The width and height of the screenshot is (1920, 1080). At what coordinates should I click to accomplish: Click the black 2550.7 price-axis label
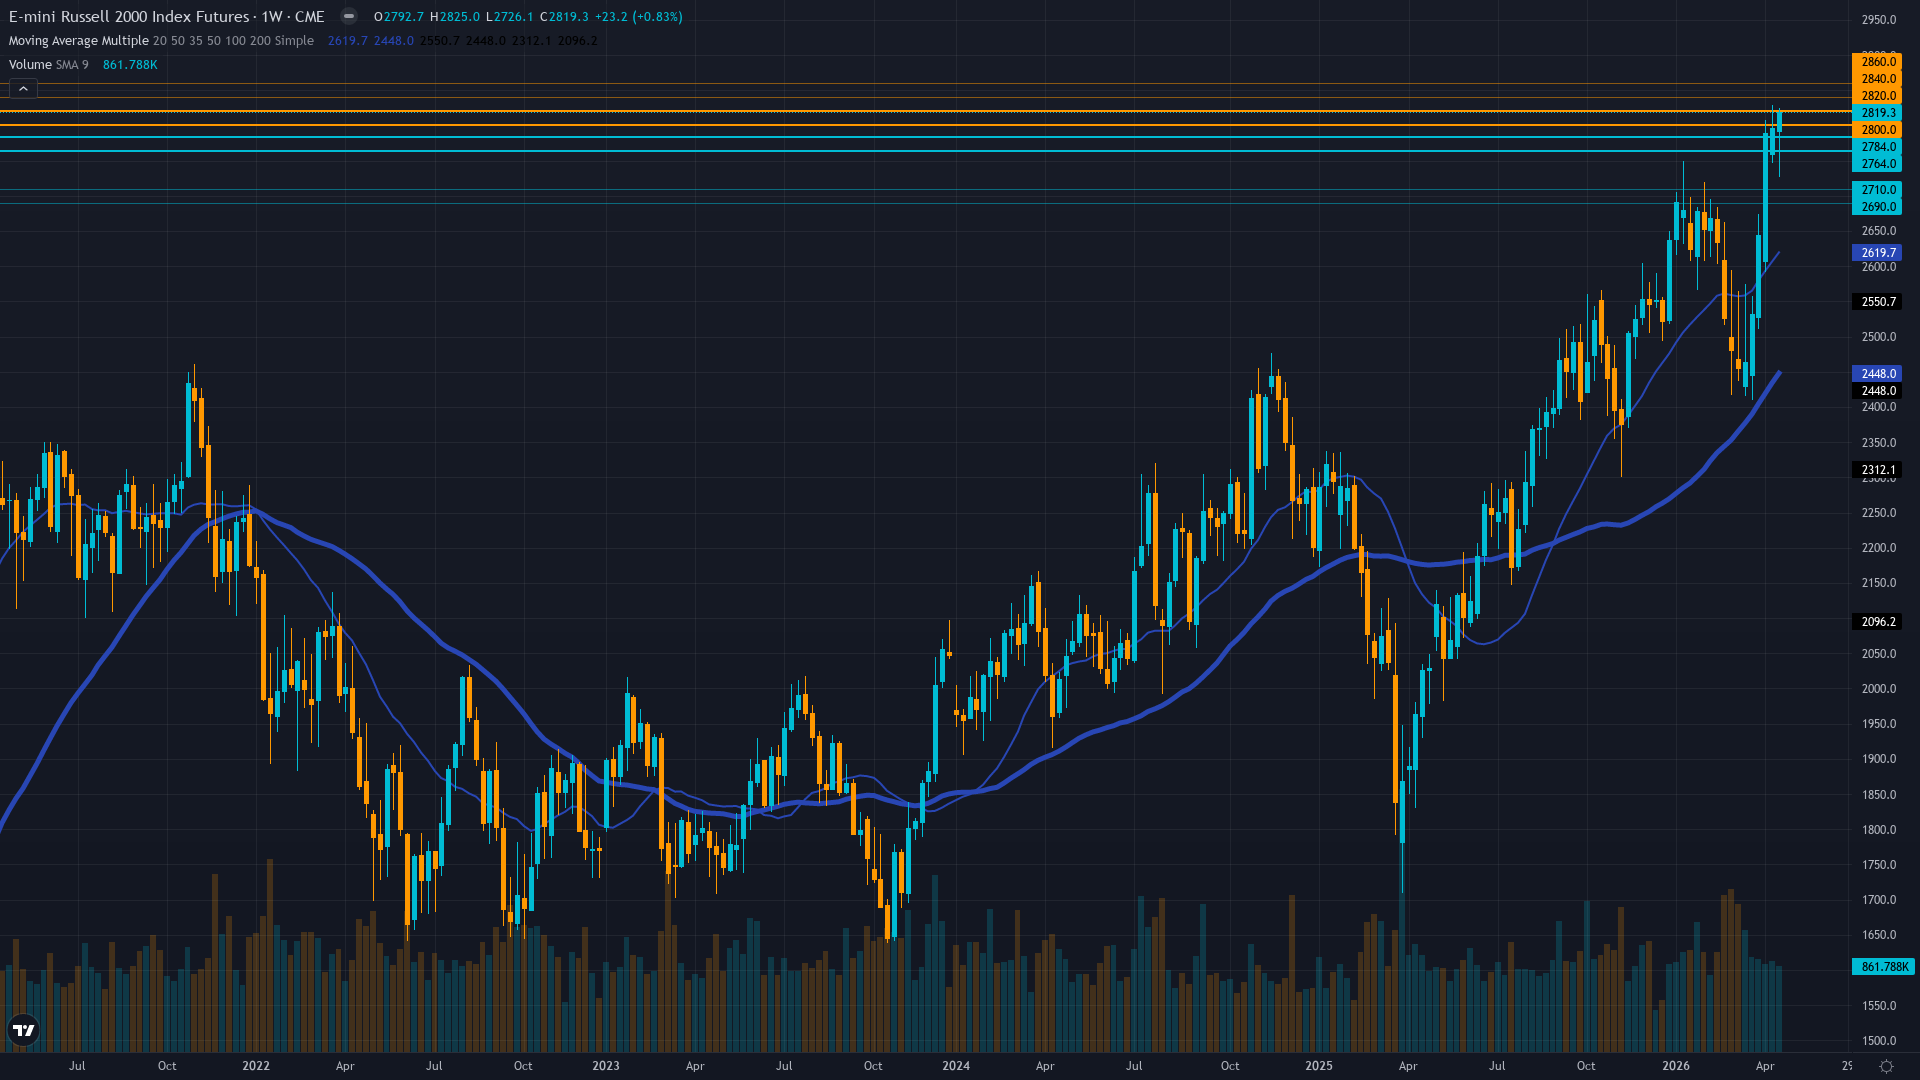pos(1877,302)
